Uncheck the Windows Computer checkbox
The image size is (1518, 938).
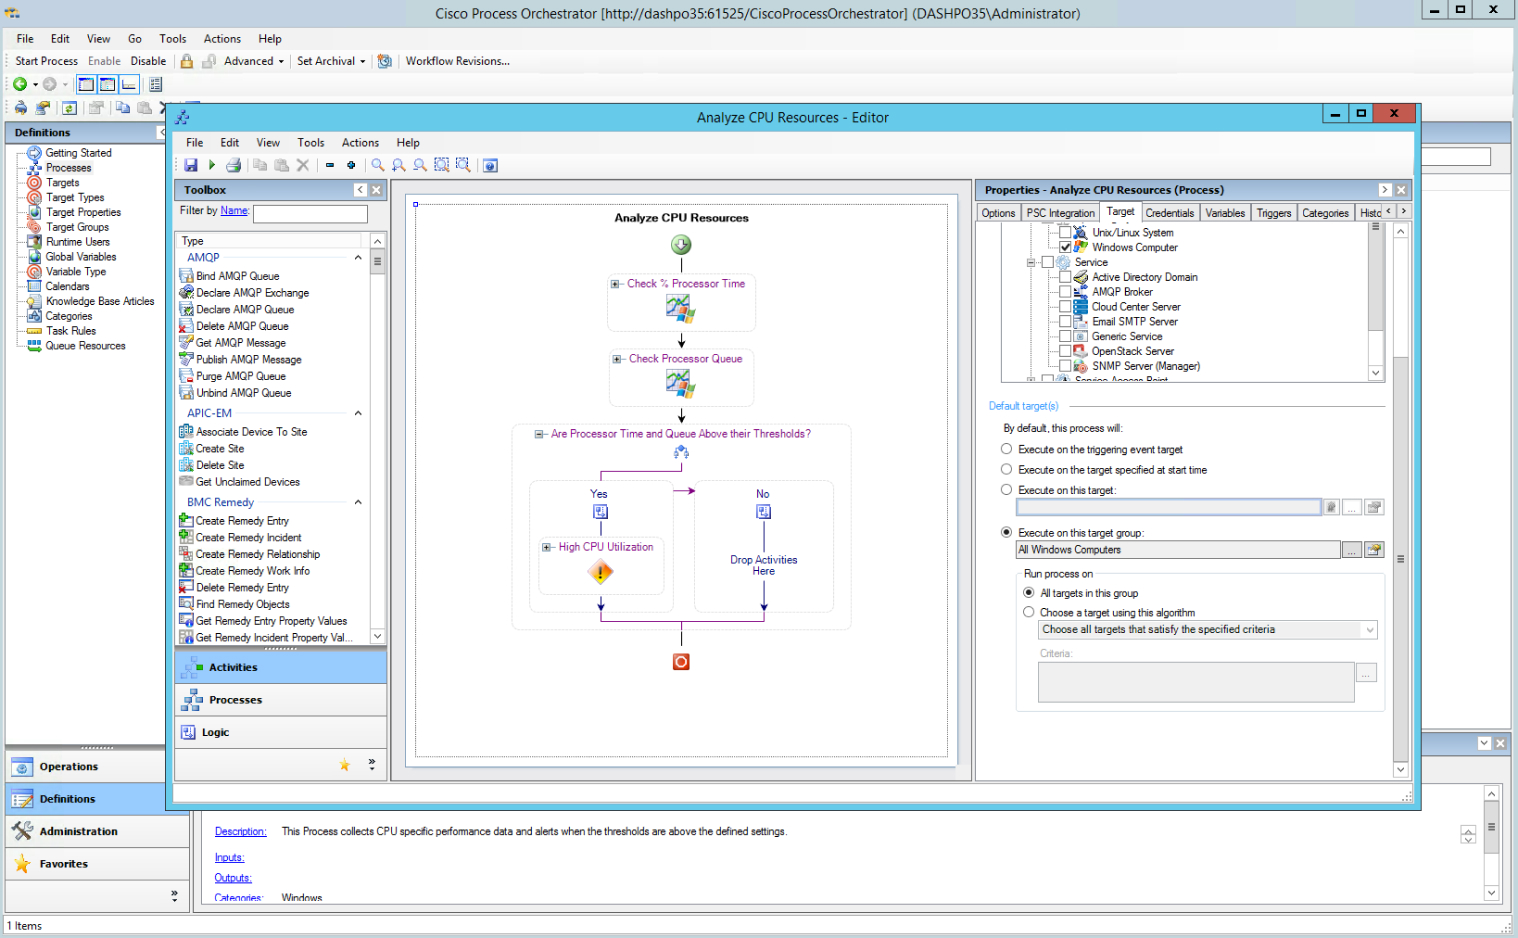1065,247
